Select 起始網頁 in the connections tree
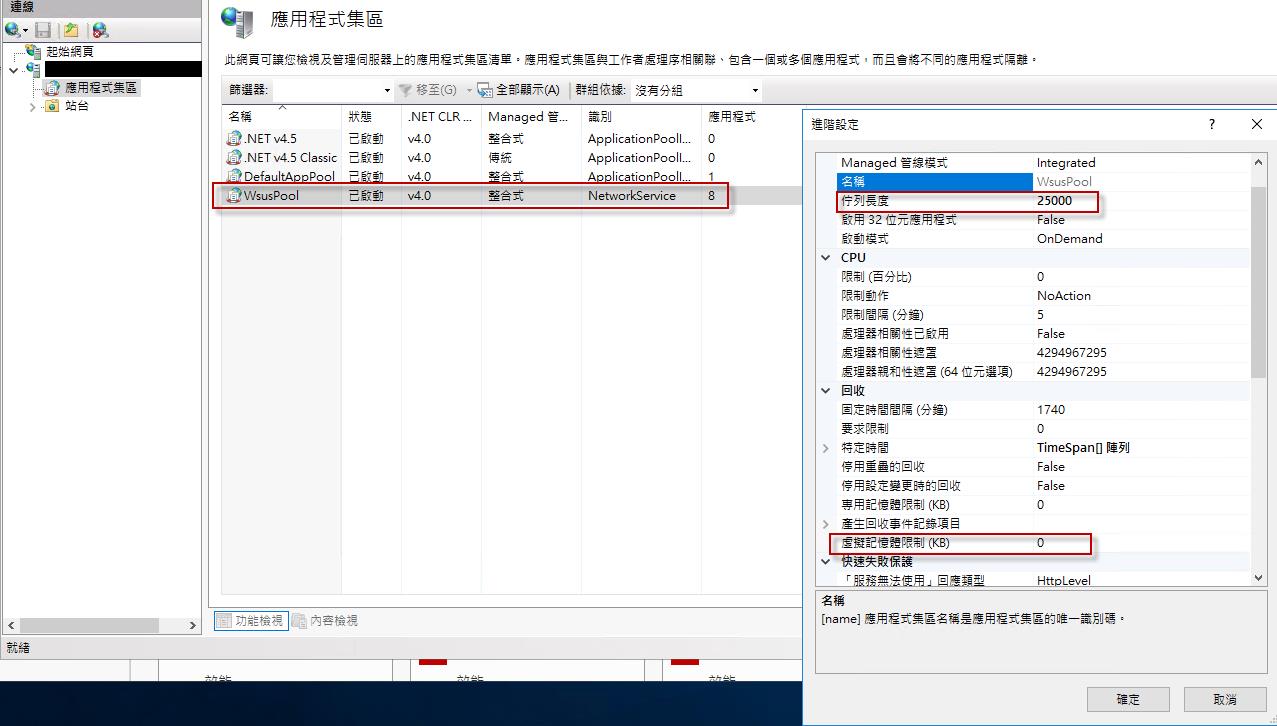The image size is (1277, 726). (x=69, y=51)
